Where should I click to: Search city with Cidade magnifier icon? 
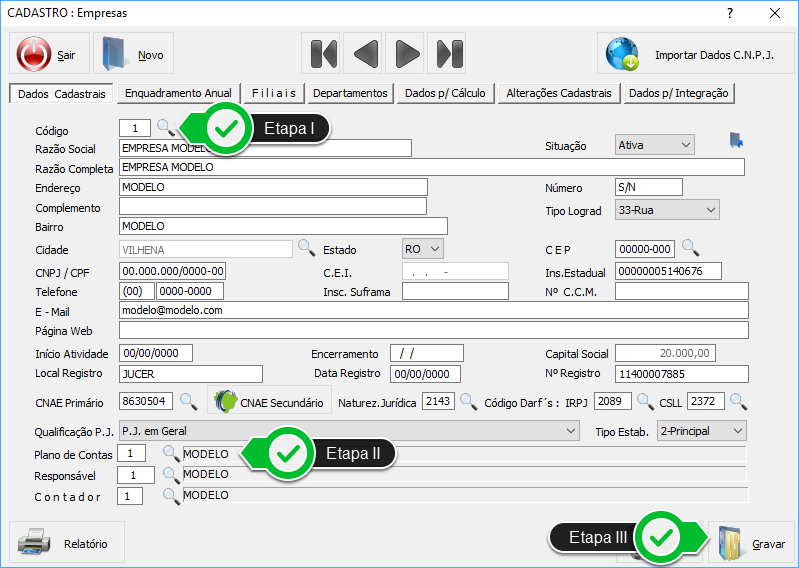point(306,248)
